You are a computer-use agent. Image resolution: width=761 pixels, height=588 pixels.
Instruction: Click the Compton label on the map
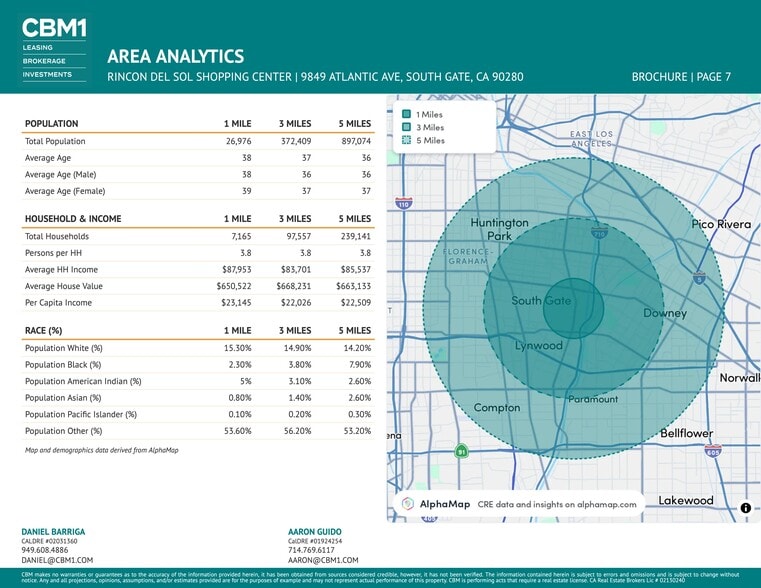[x=497, y=408]
